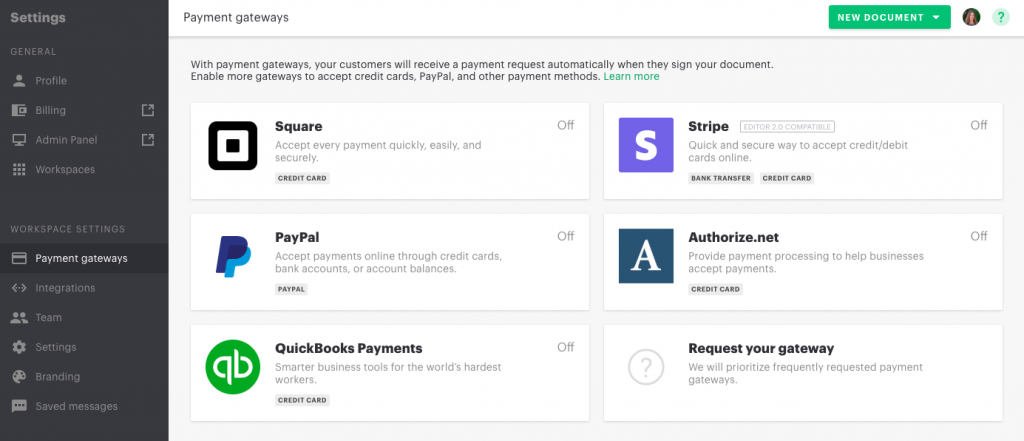Open the Authorize.net gateway title

(733, 238)
